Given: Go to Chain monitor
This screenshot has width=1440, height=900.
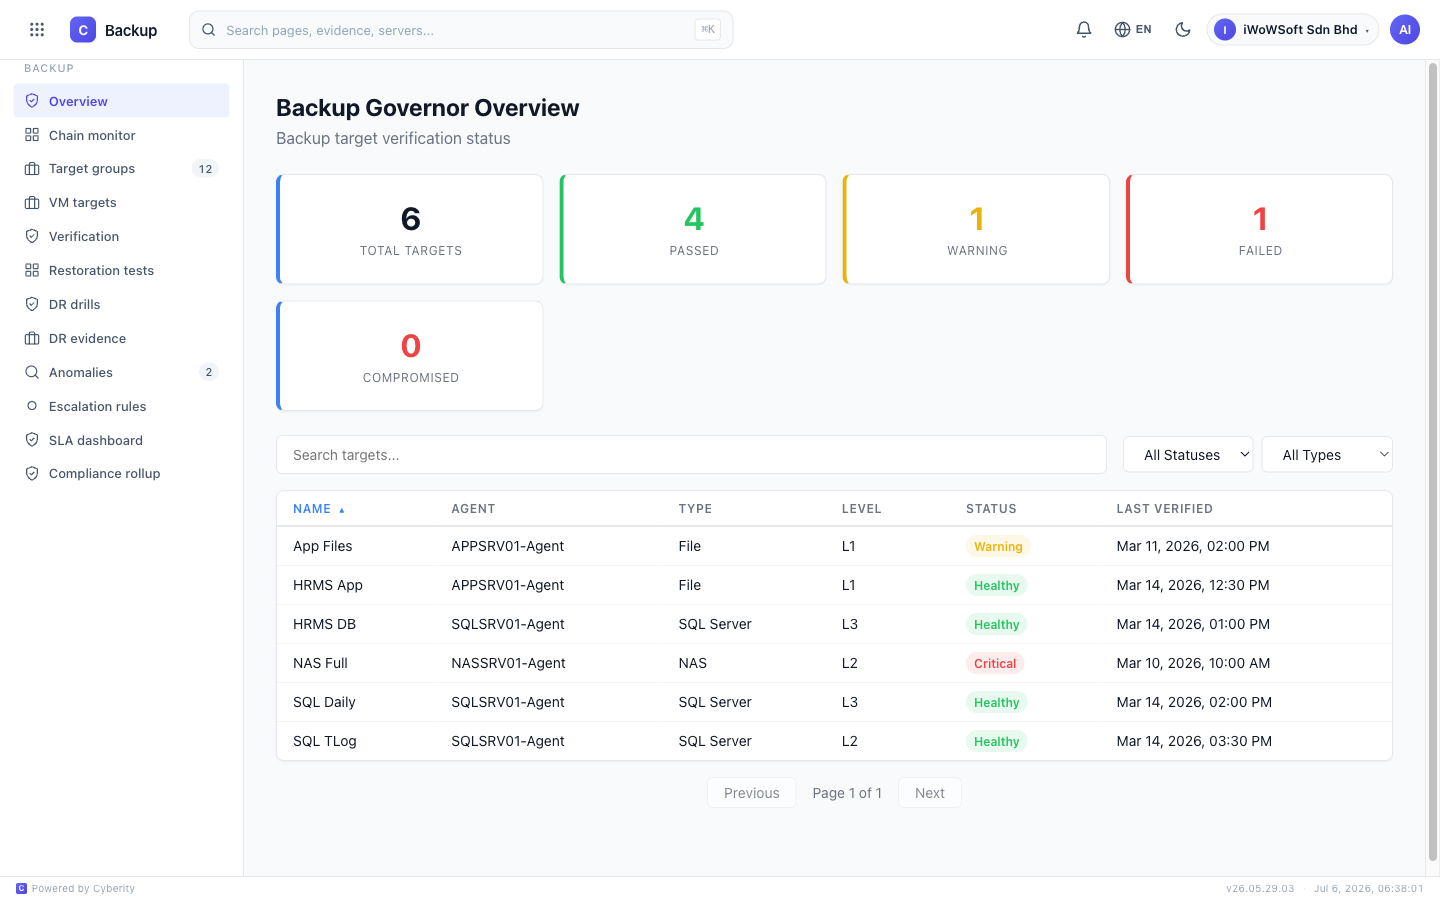Looking at the screenshot, I should coord(121,135).
